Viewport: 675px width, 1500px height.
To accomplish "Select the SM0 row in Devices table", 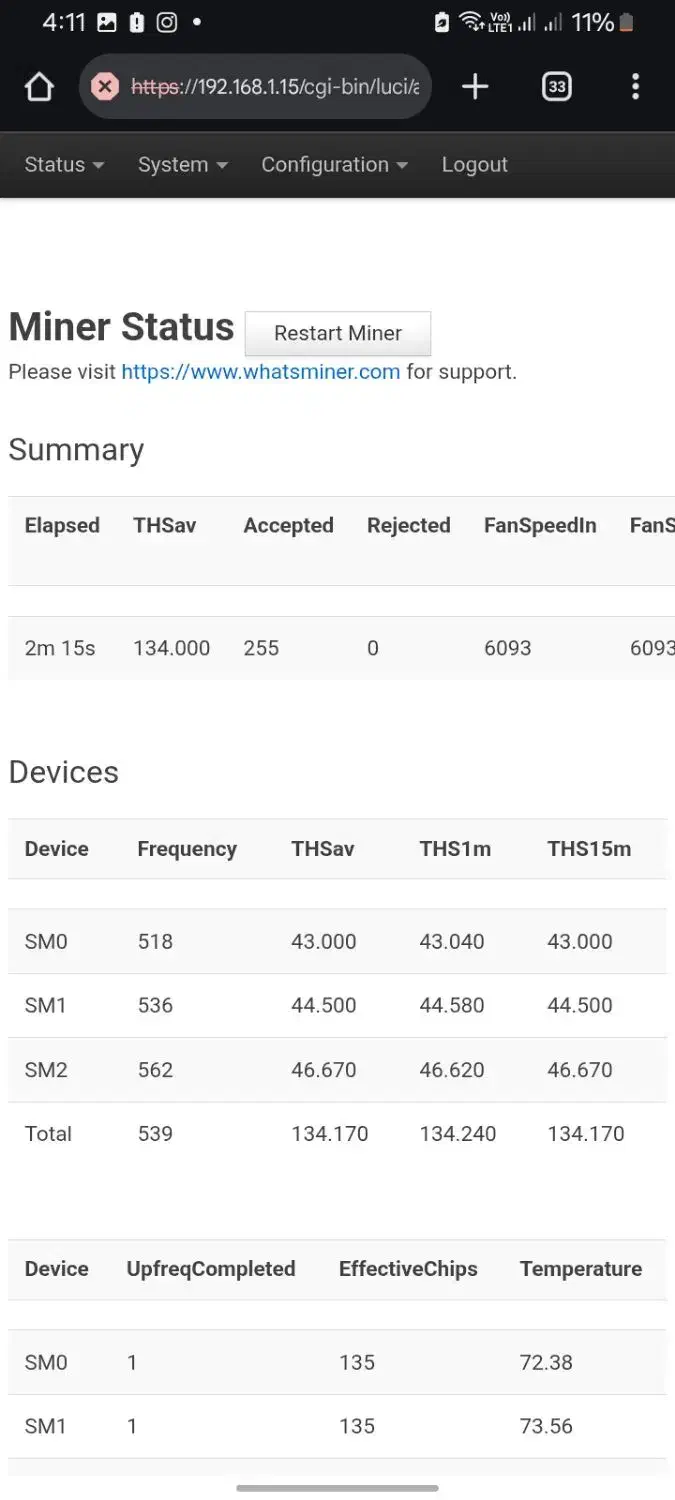I will point(46,941).
